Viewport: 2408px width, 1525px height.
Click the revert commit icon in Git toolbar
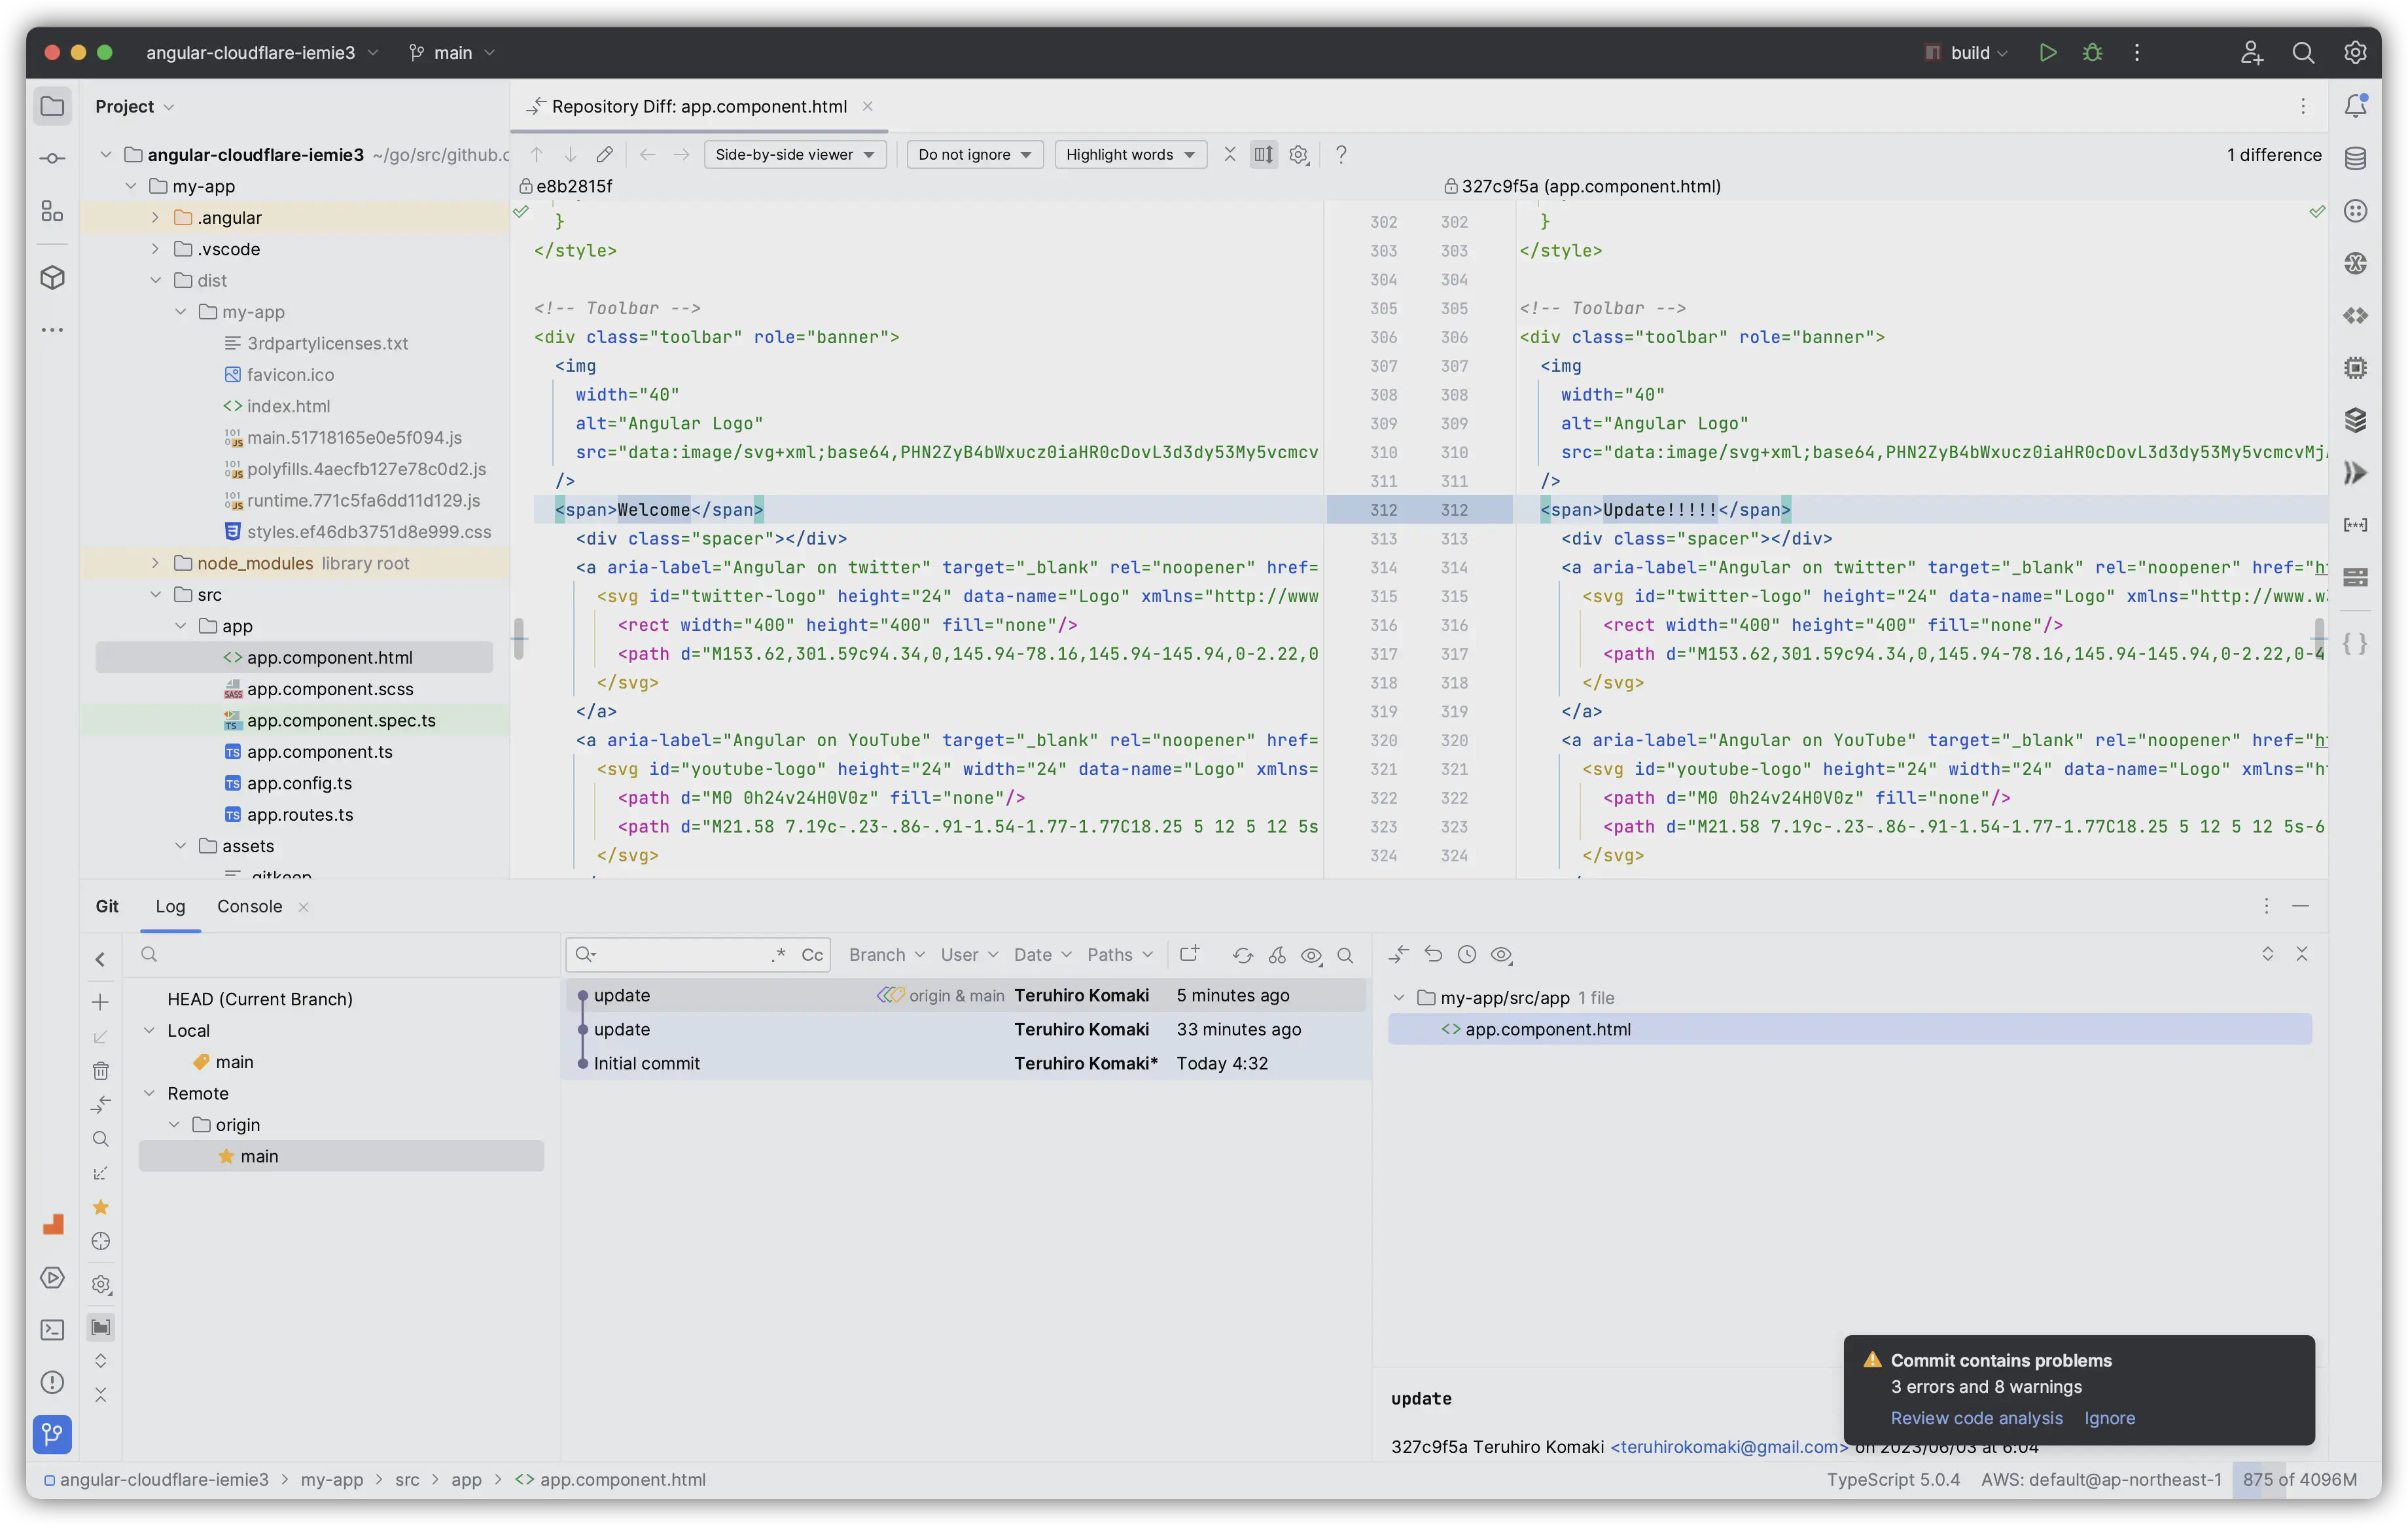(1434, 953)
